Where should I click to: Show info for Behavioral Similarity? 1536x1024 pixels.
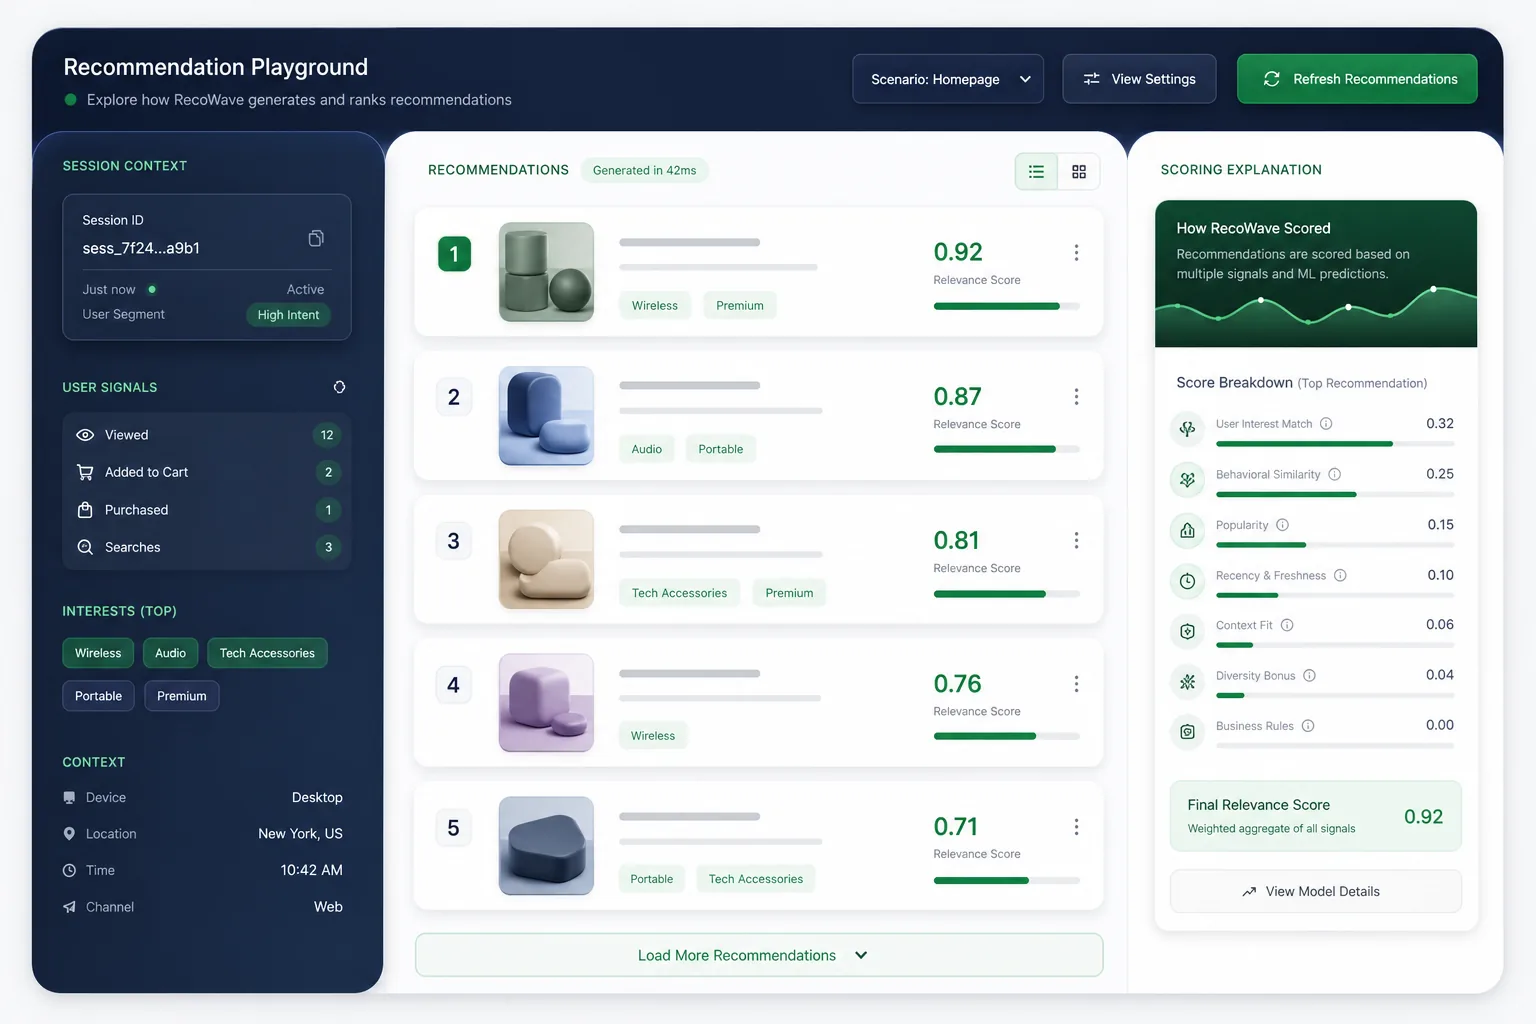pos(1334,474)
